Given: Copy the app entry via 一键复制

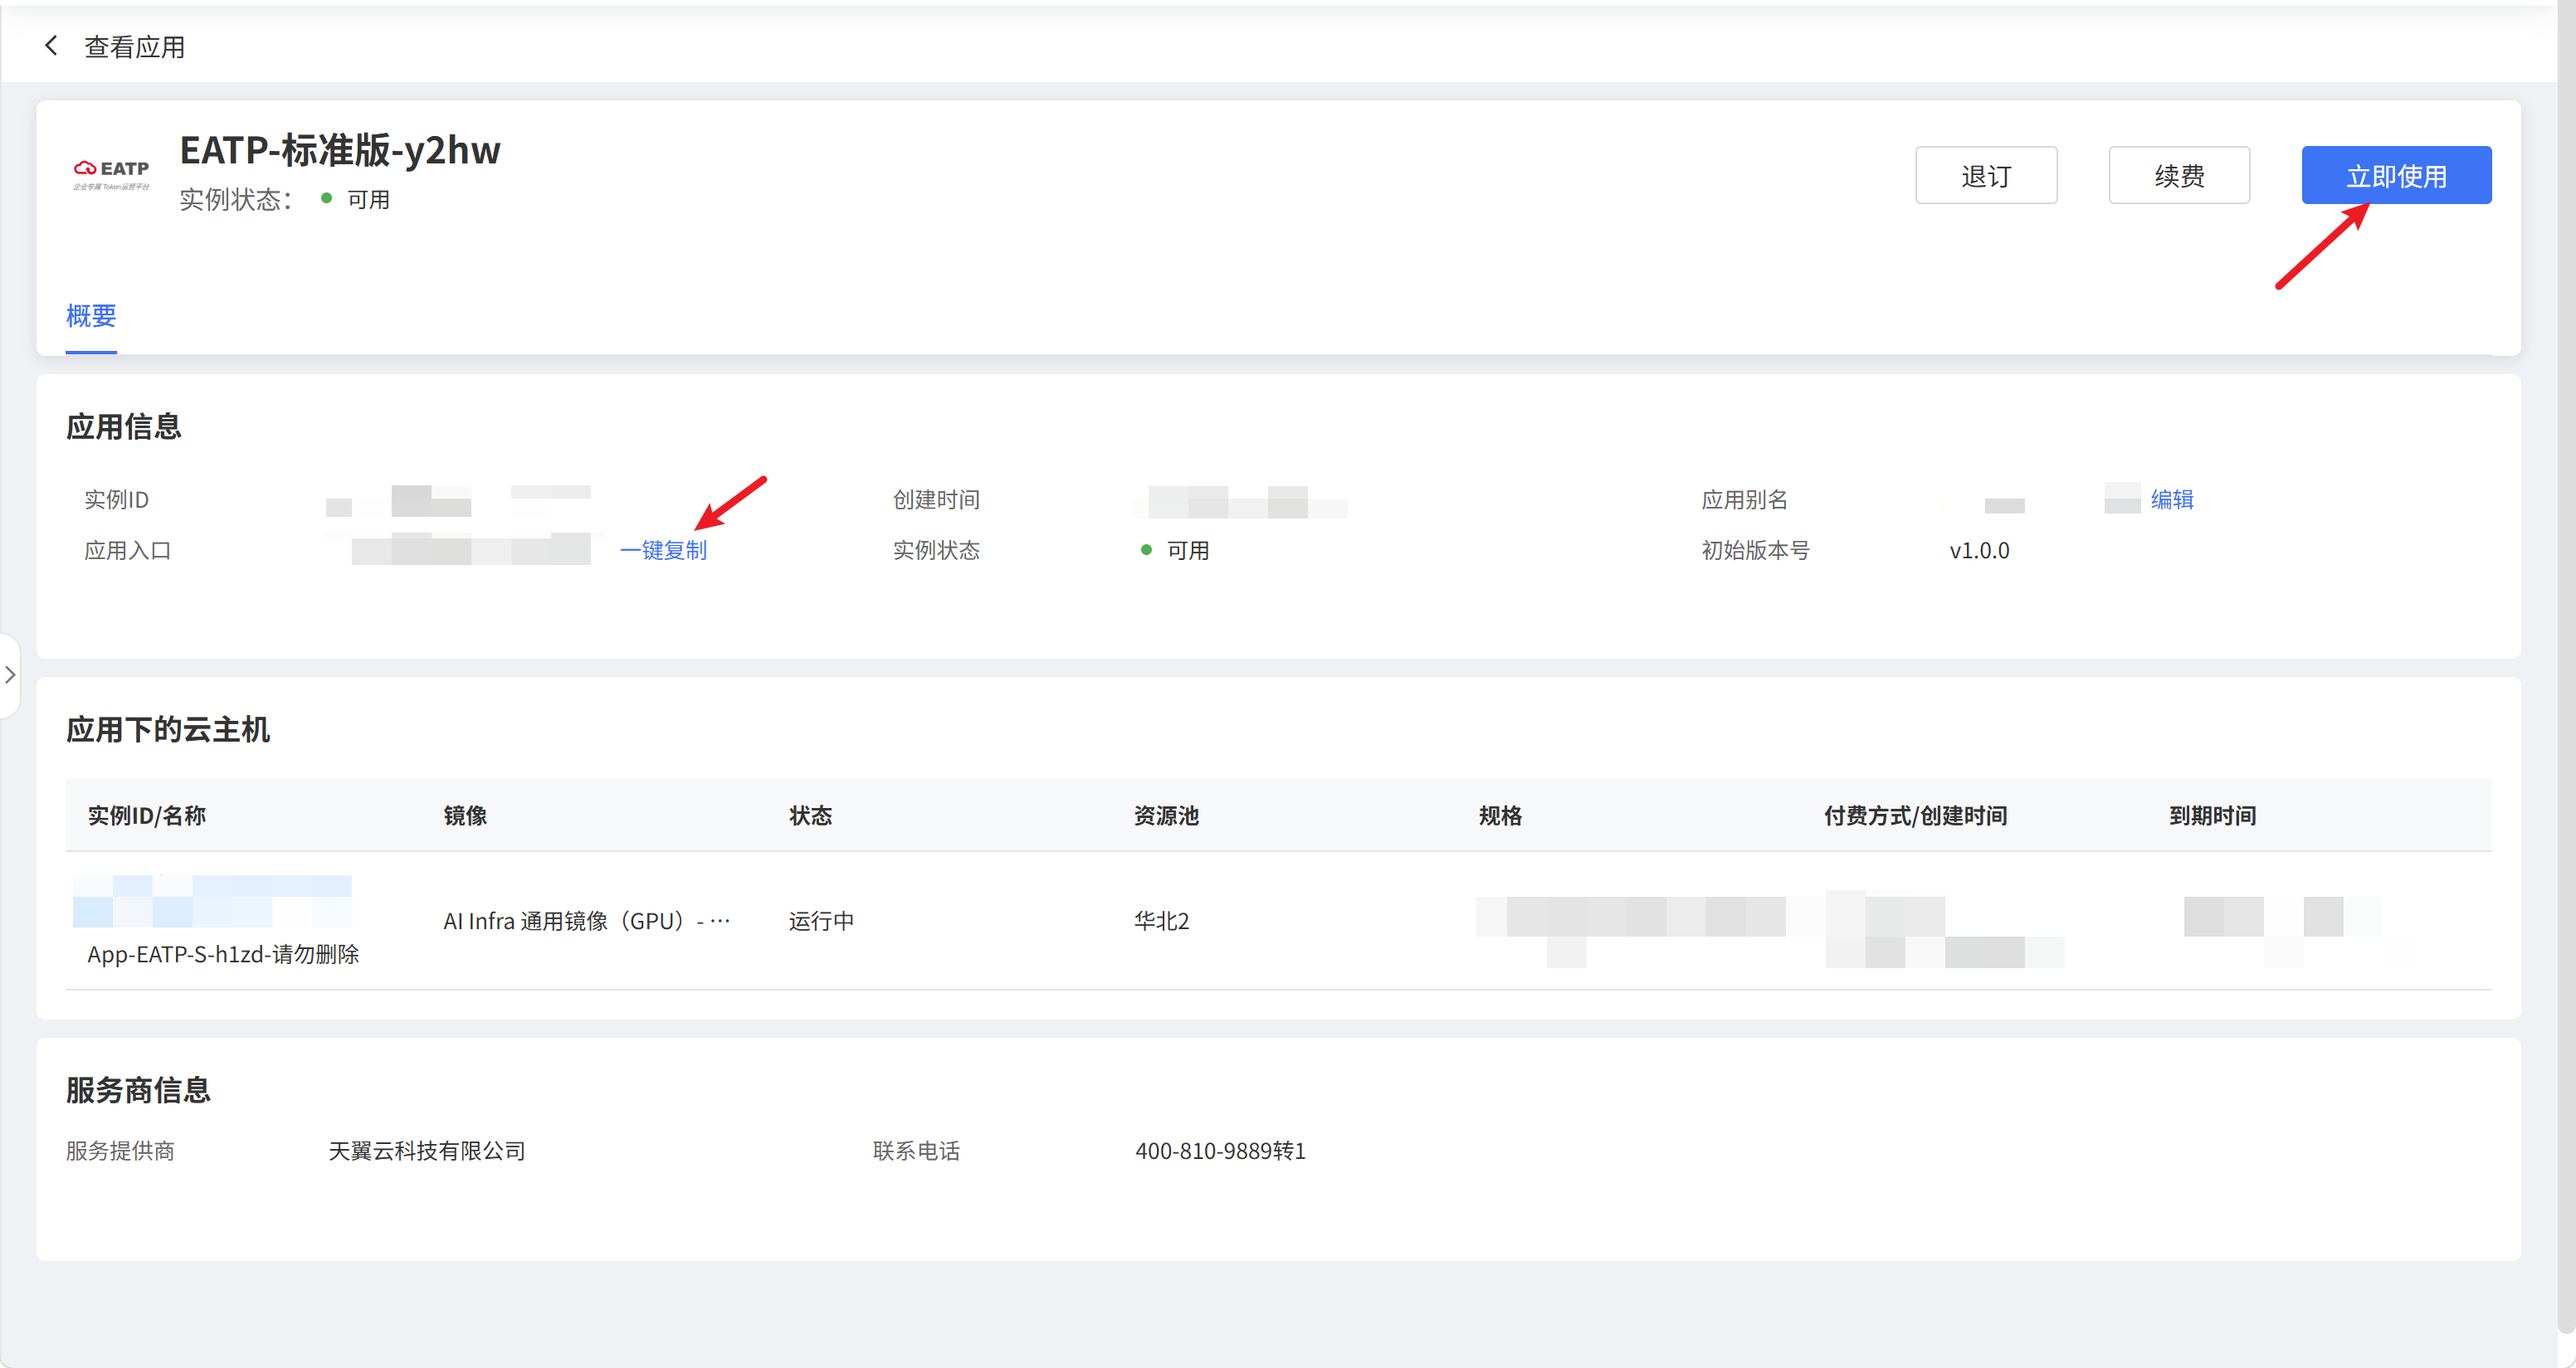Looking at the screenshot, I should tap(663, 550).
